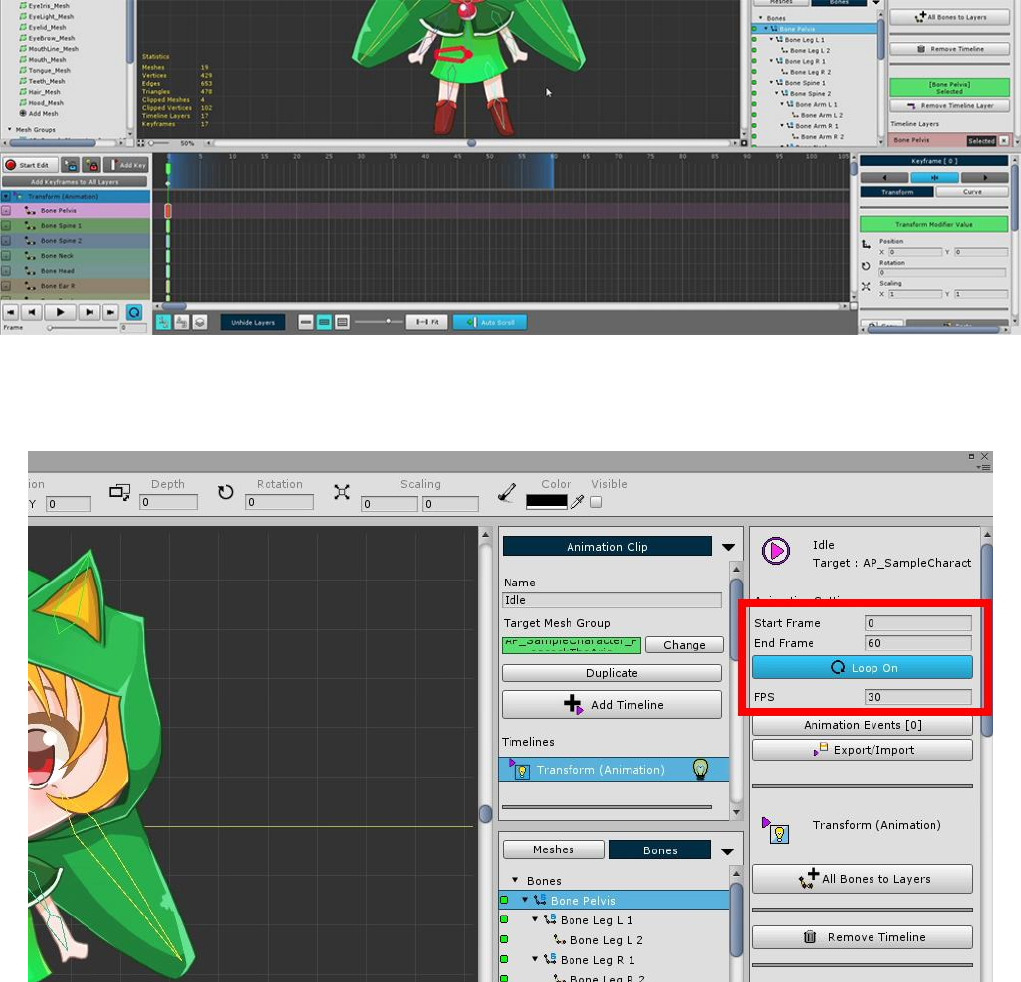
Task: Expand the Mesh Groups section
Action: pyautogui.click(x=10, y=130)
